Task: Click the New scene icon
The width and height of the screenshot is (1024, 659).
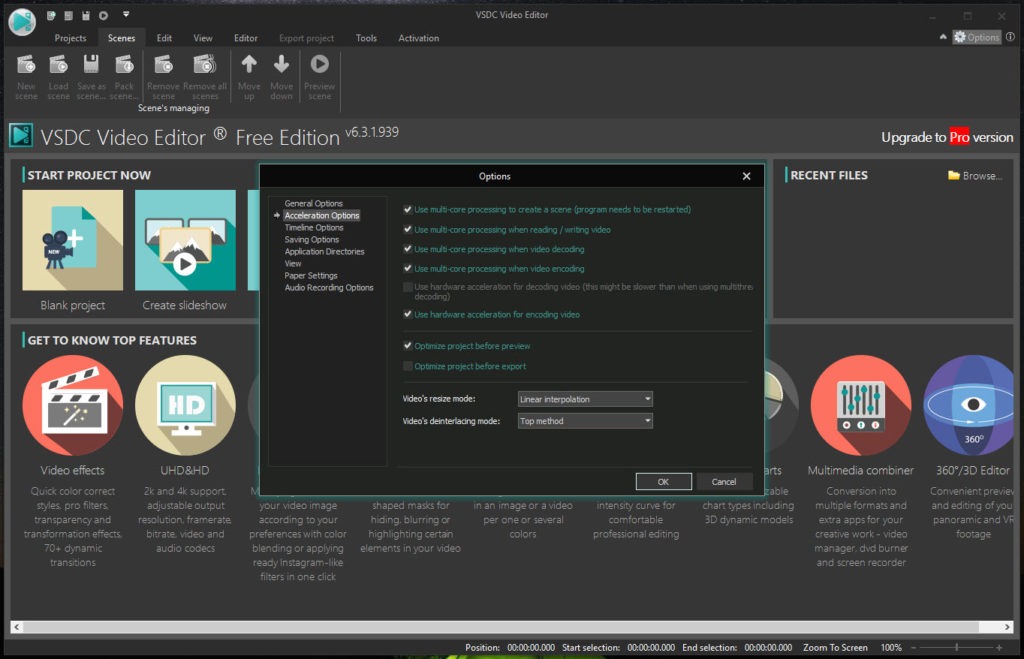Action: 26,65
